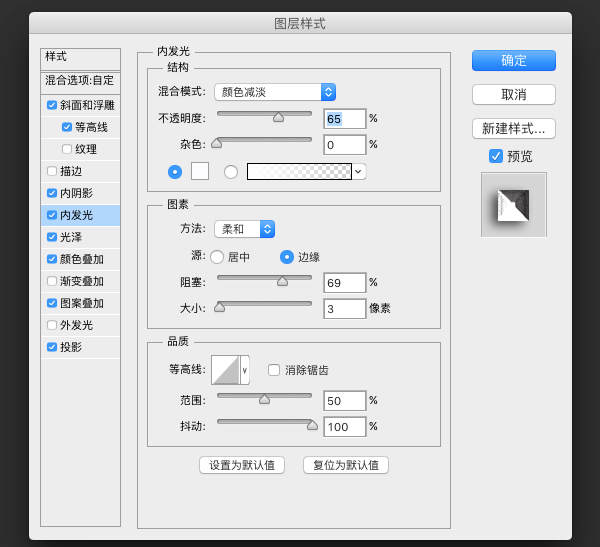The image size is (600, 547).
Task: Click the 新建样式 new style button
Action: pyautogui.click(x=513, y=128)
